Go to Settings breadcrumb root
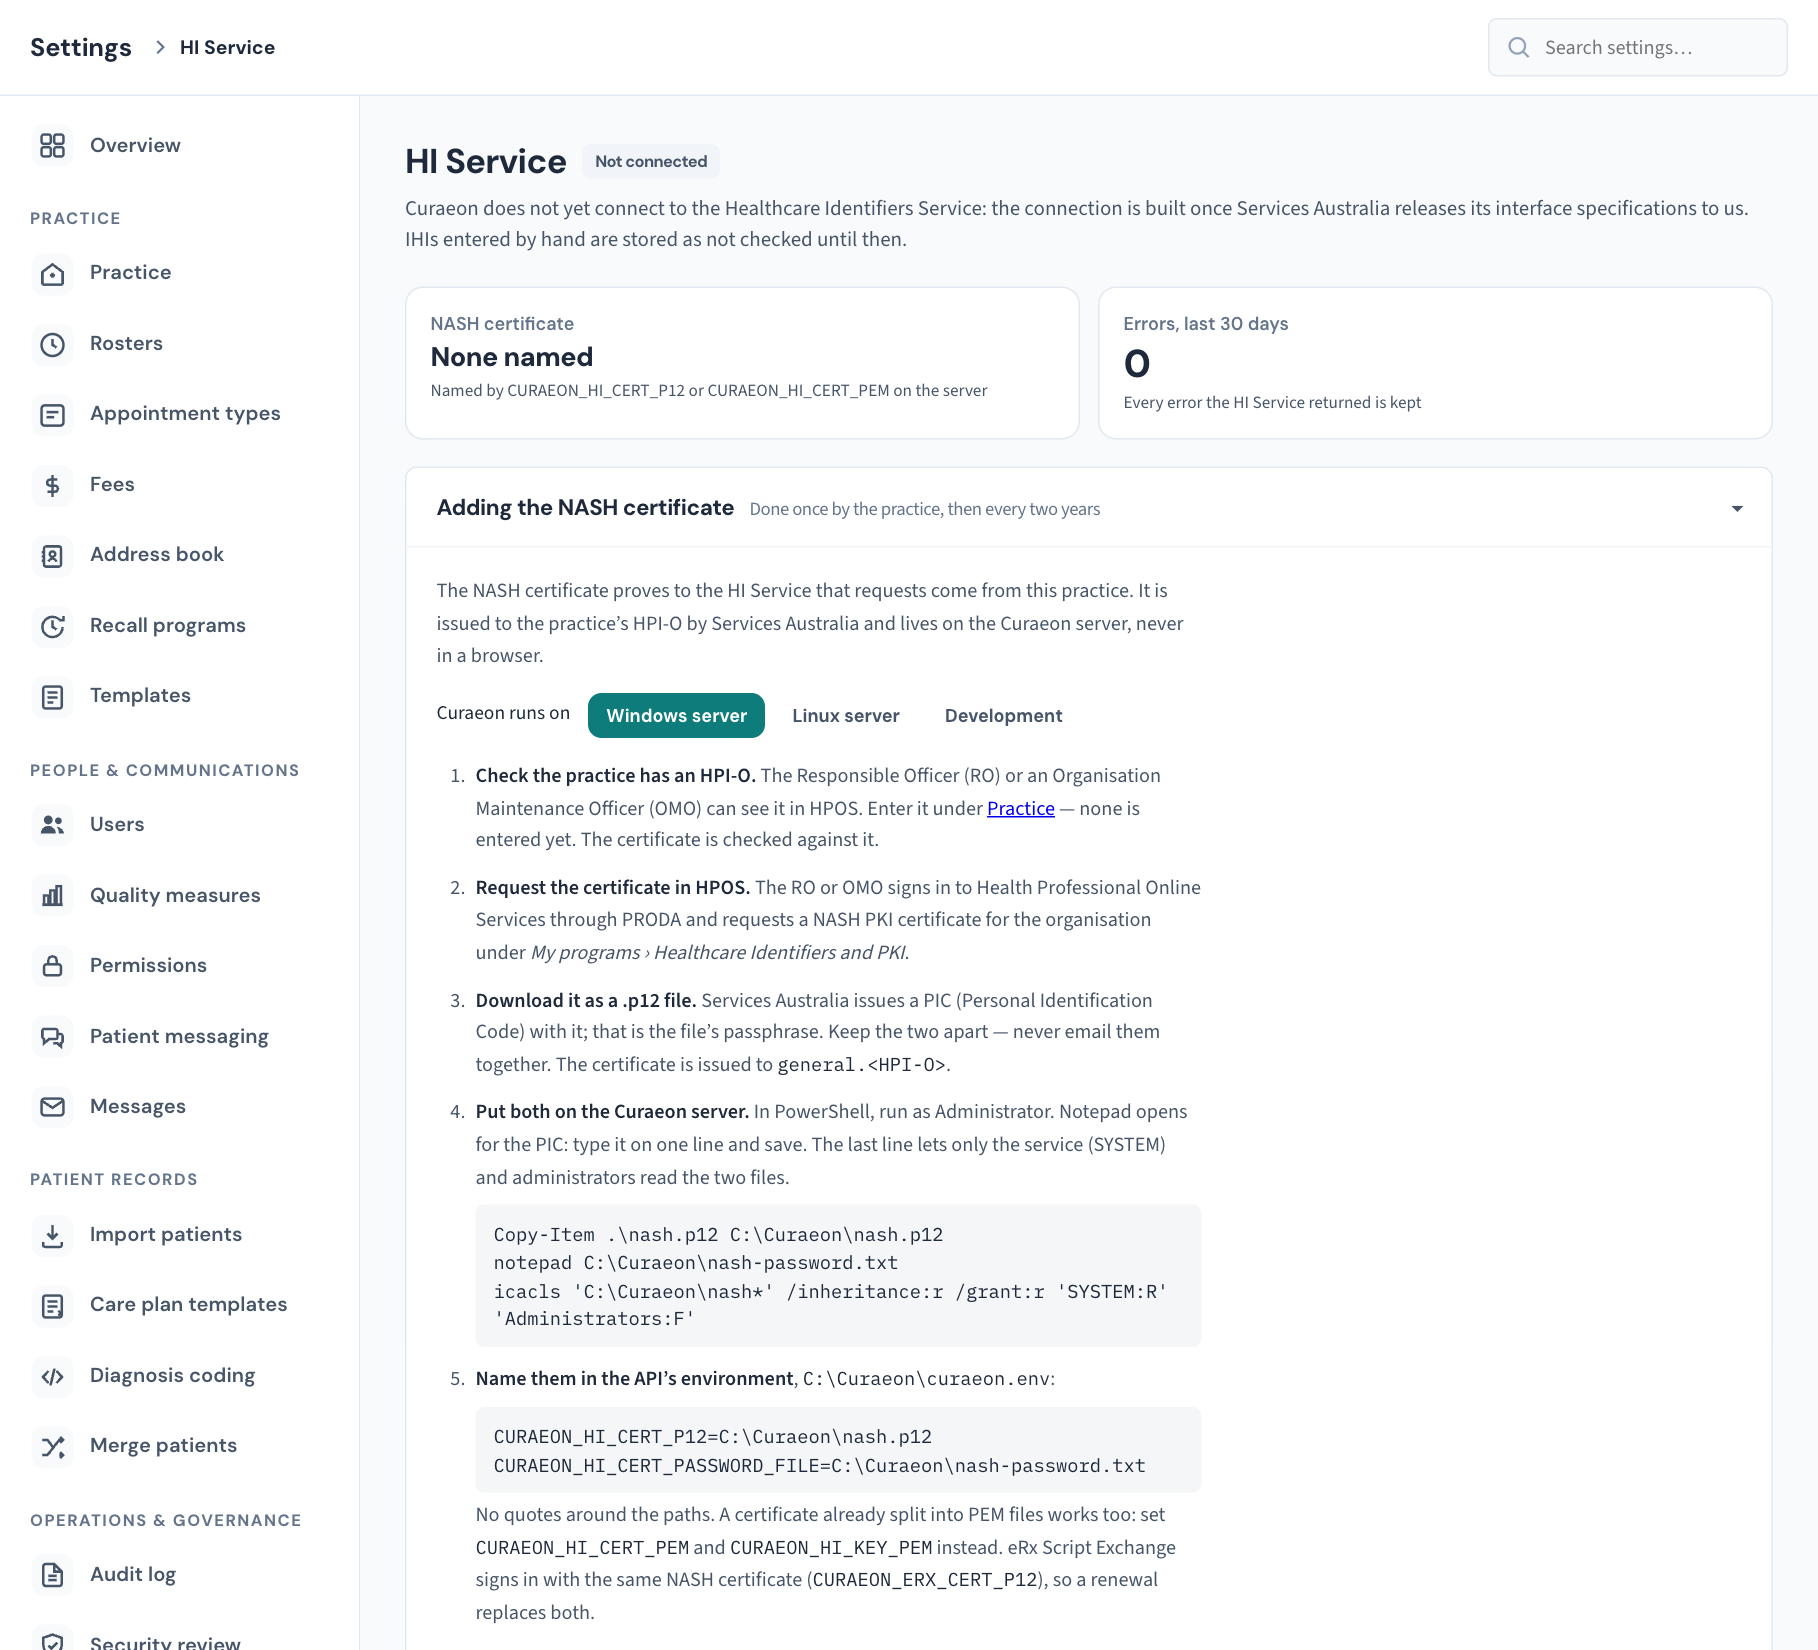Viewport: 1818px width, 1650px height. click(x=81, y=47)
